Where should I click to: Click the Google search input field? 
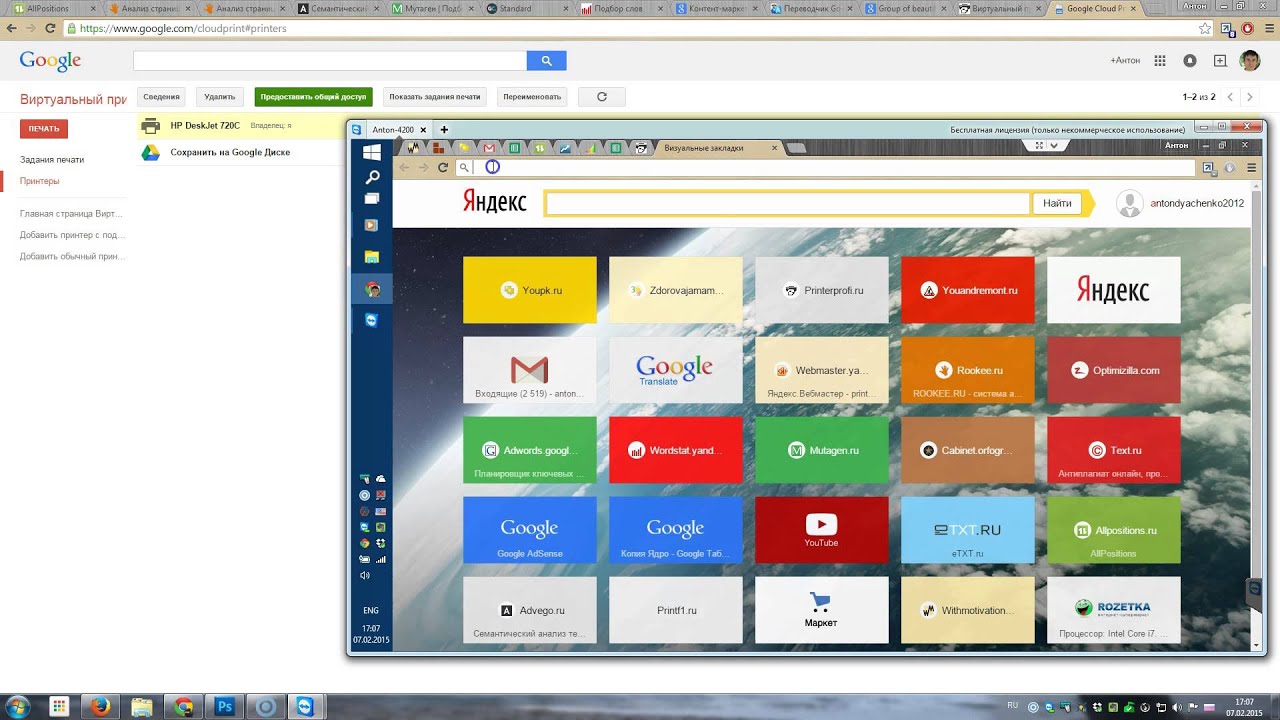(330, 61)
